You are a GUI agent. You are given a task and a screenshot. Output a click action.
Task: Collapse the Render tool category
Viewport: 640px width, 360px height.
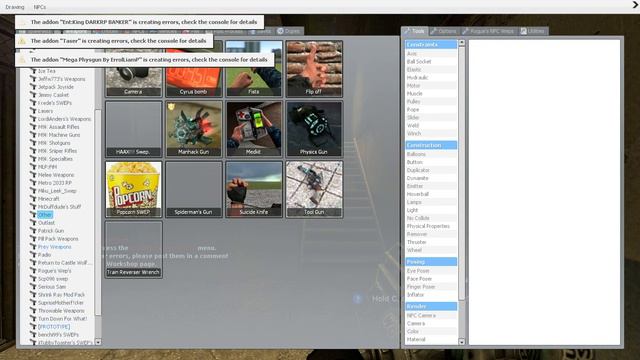431,306
